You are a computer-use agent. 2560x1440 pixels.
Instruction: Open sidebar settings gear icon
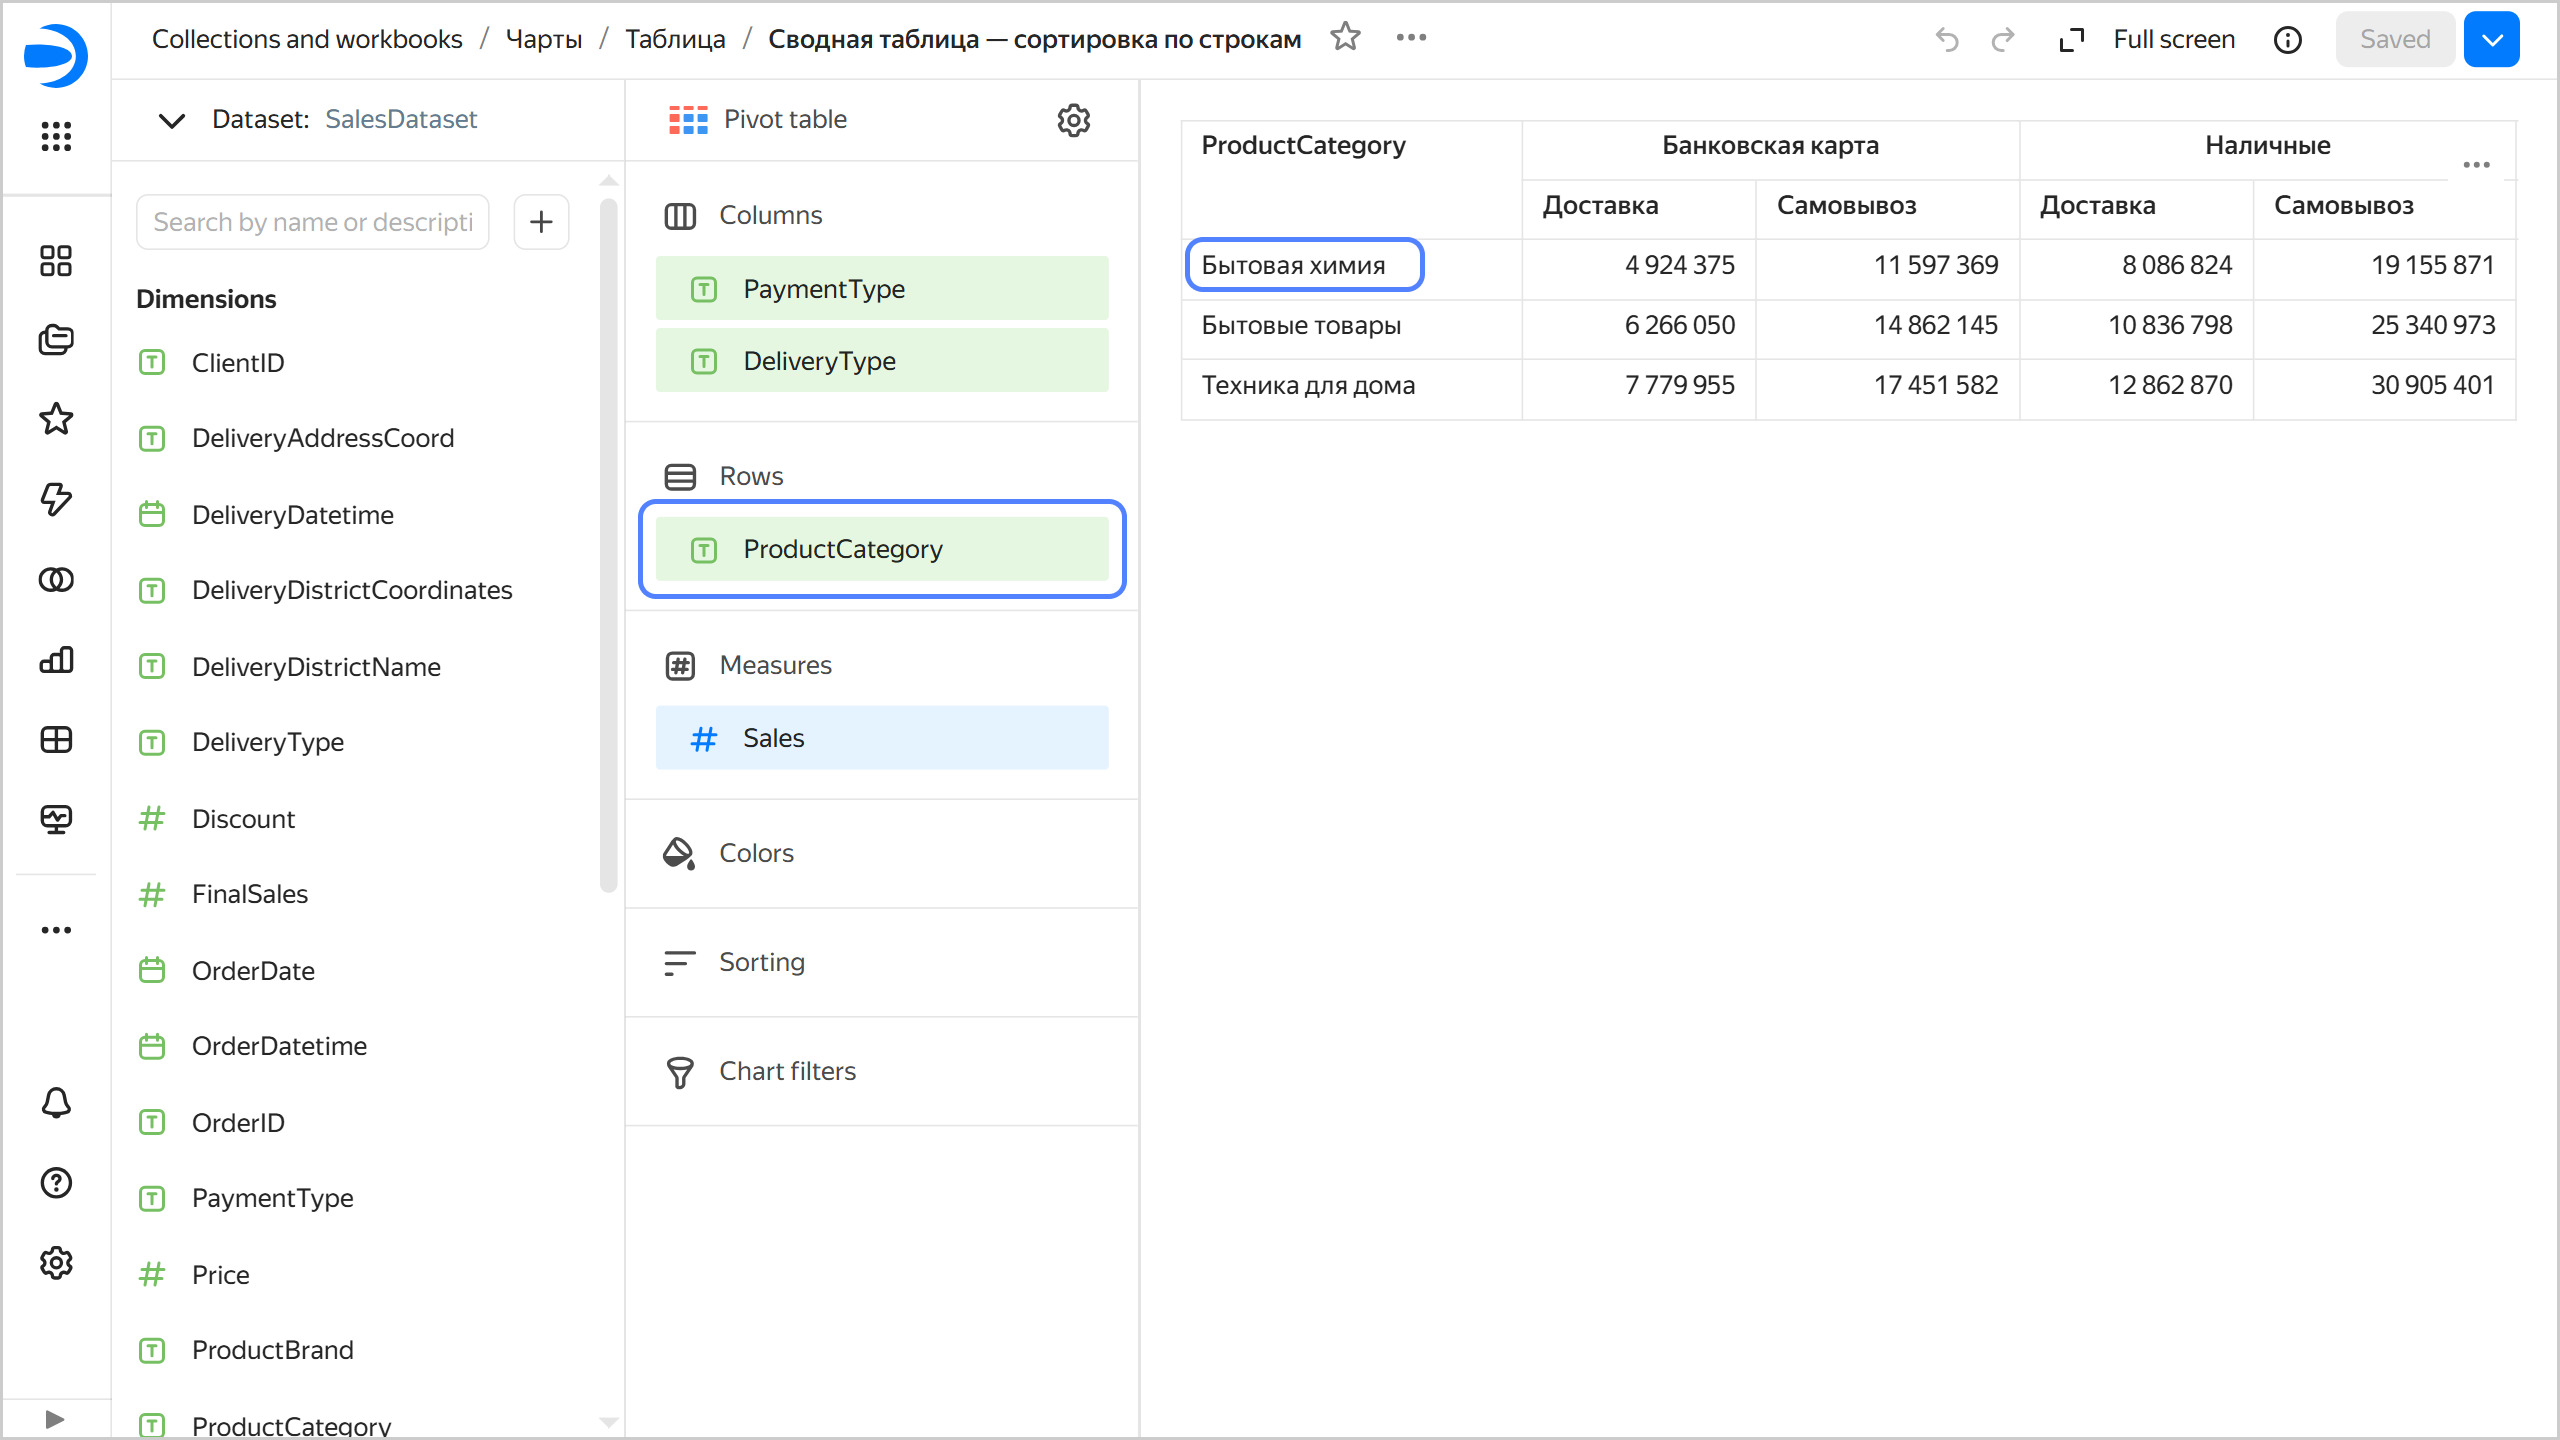56,1263
